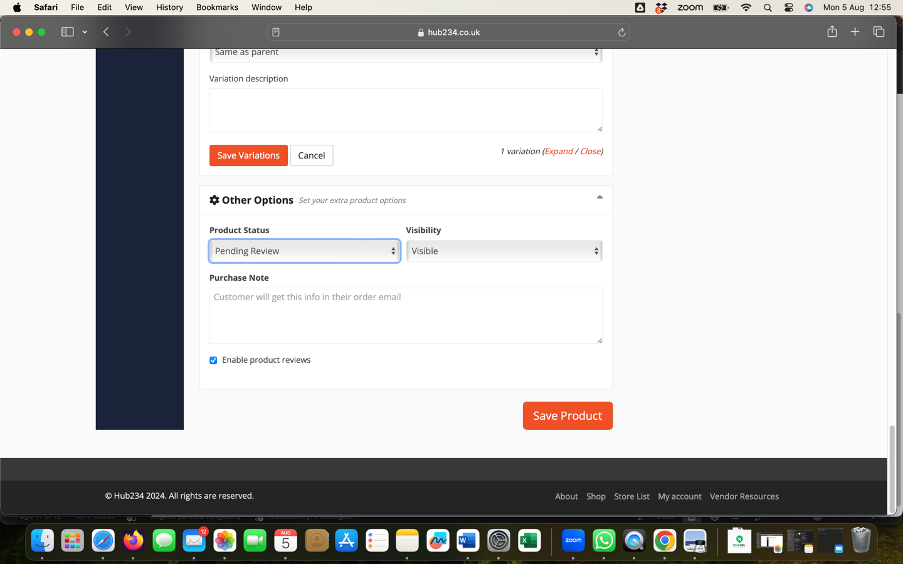Launch Firefox from the dock

133,541
